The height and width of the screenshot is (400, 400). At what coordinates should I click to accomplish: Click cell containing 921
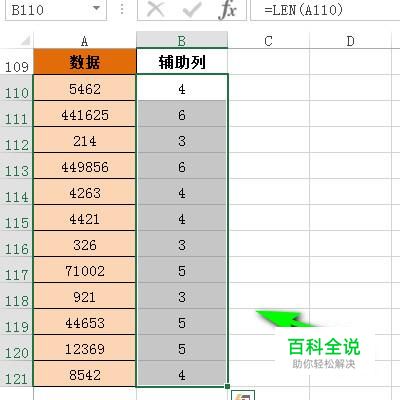85,296
